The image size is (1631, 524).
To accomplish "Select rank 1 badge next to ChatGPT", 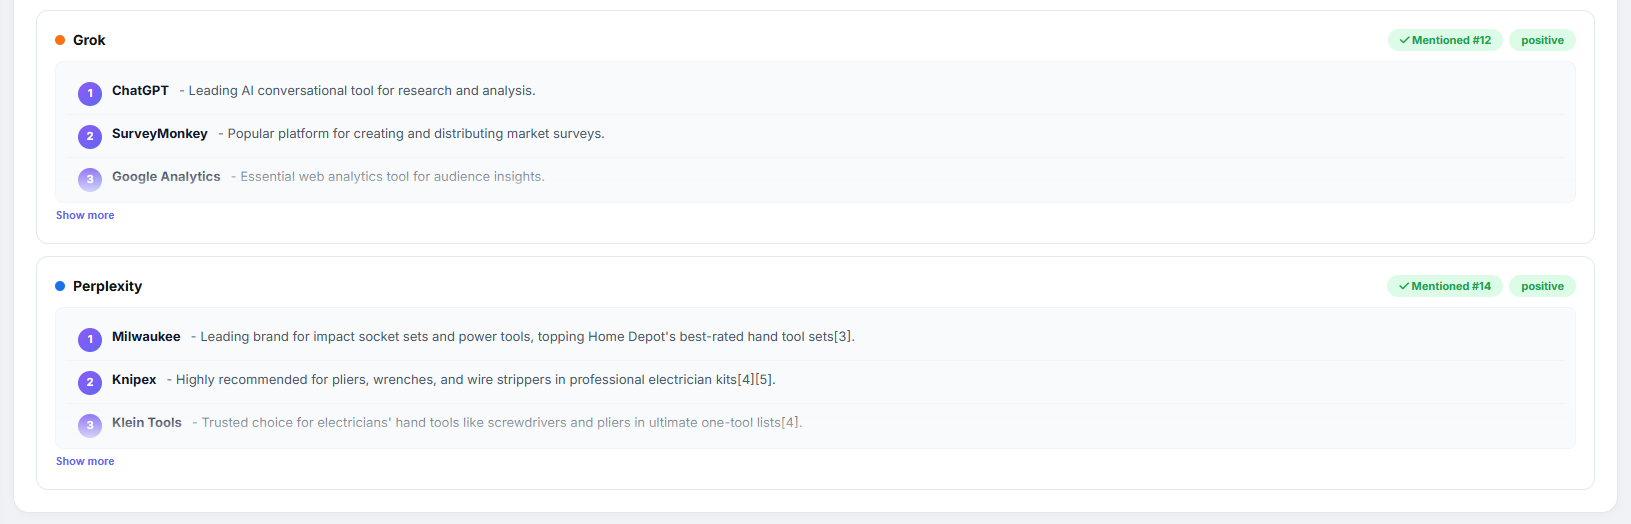I will pos(90,93).
